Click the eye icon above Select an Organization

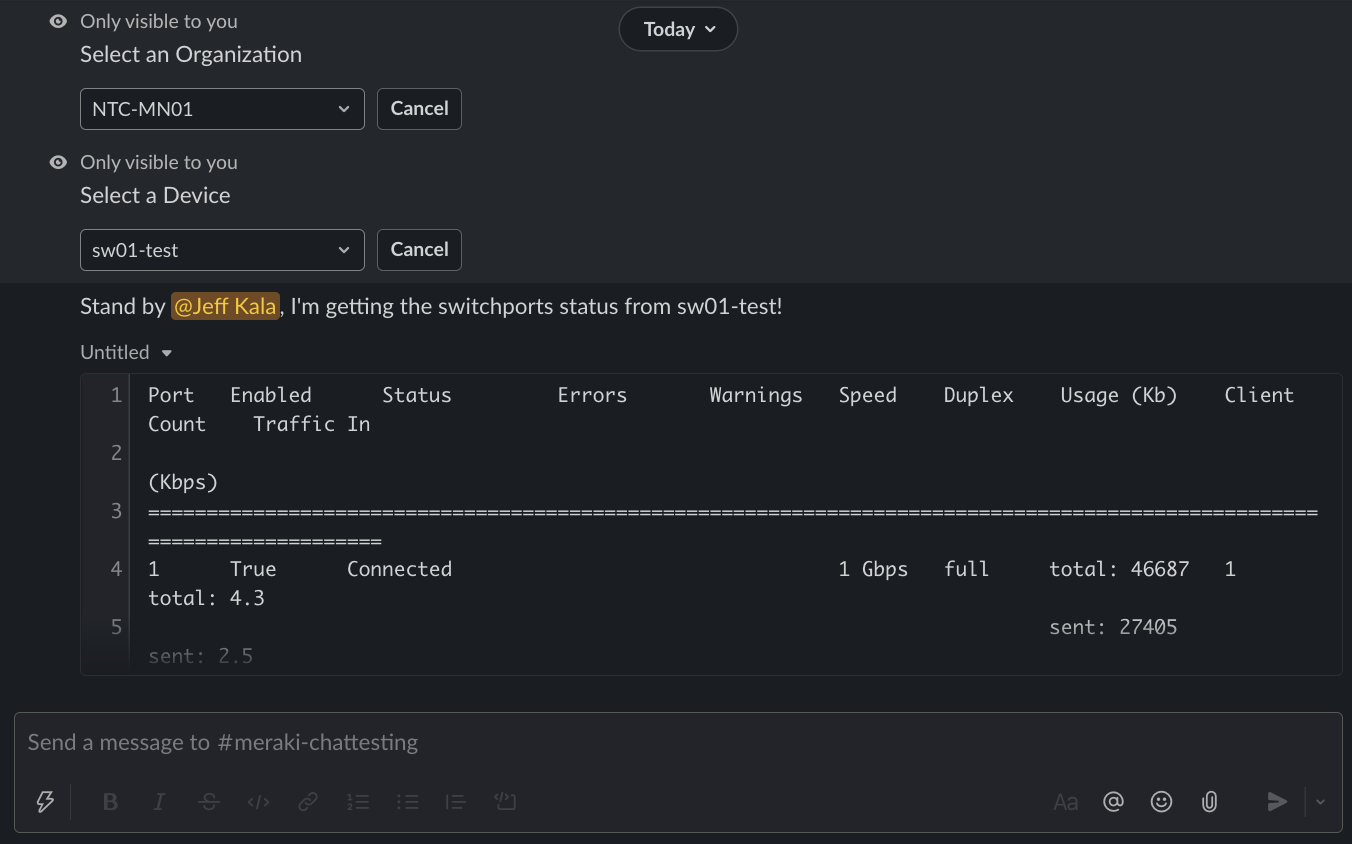coord(59,21)
